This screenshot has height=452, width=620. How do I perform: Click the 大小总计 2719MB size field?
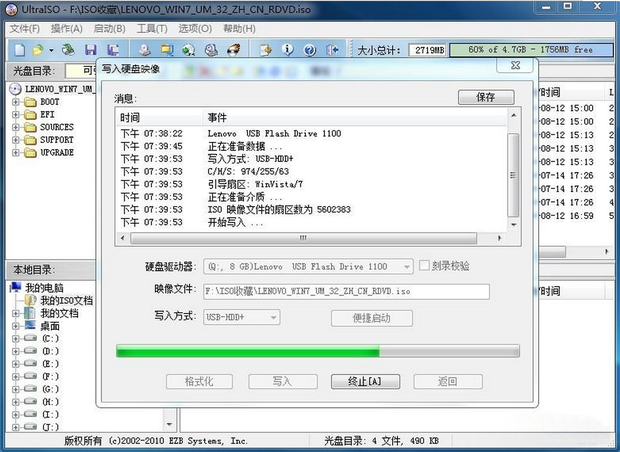pos(428,50)
